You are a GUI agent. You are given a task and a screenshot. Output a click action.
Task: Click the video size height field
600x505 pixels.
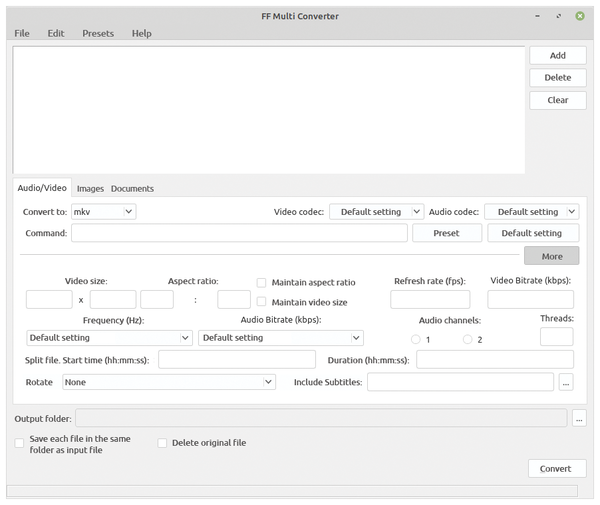(x=113, y=300)
